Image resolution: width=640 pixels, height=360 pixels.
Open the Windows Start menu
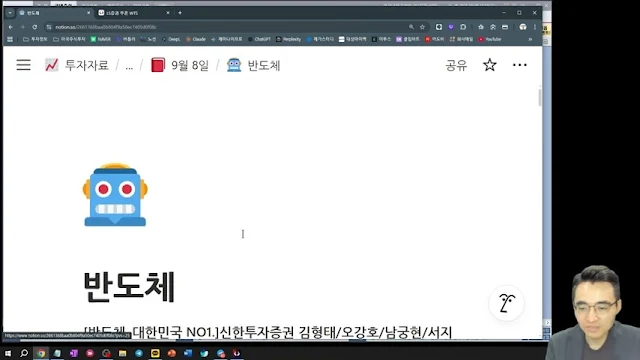[8, 353]
